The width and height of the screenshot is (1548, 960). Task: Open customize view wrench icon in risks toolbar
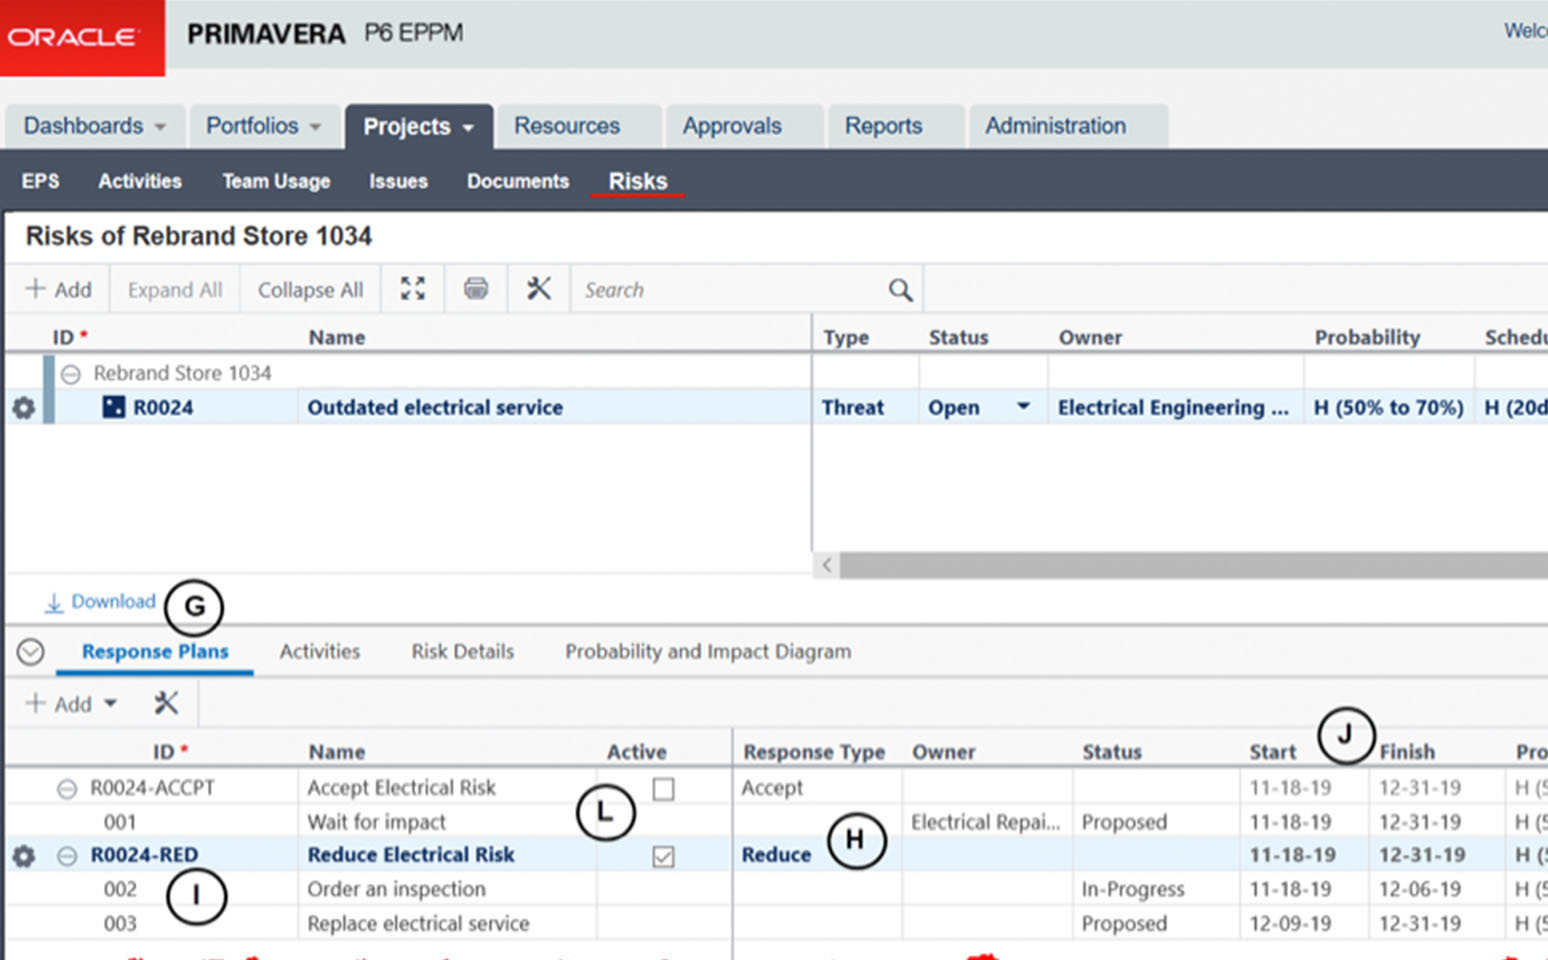[x=539, y=289]
